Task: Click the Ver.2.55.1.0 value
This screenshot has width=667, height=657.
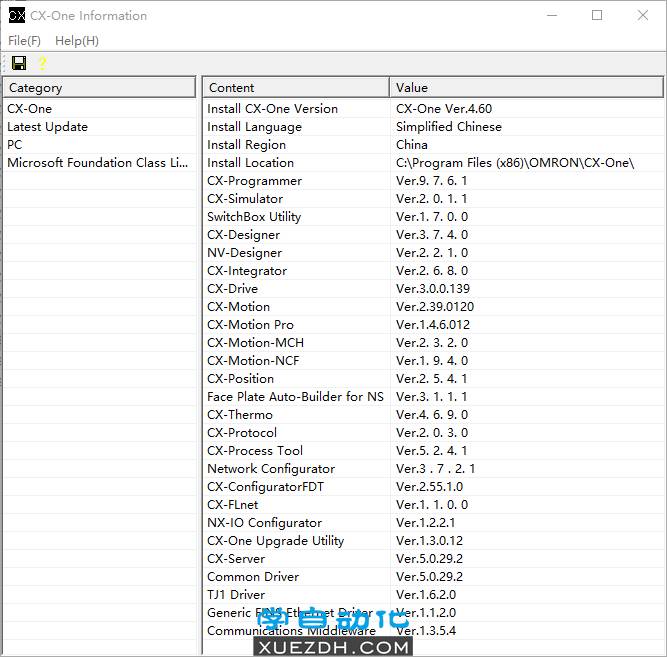Action: 429,487
